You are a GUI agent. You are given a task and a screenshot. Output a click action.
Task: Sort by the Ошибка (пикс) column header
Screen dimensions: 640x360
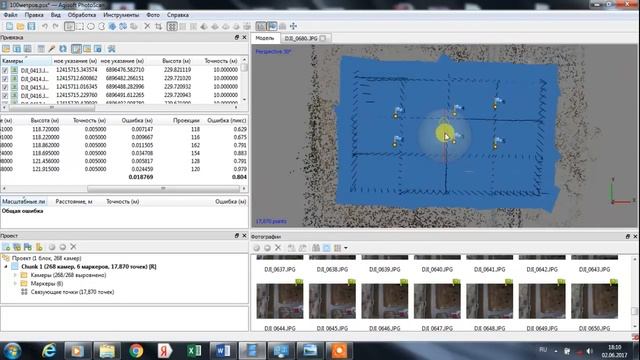227,120
